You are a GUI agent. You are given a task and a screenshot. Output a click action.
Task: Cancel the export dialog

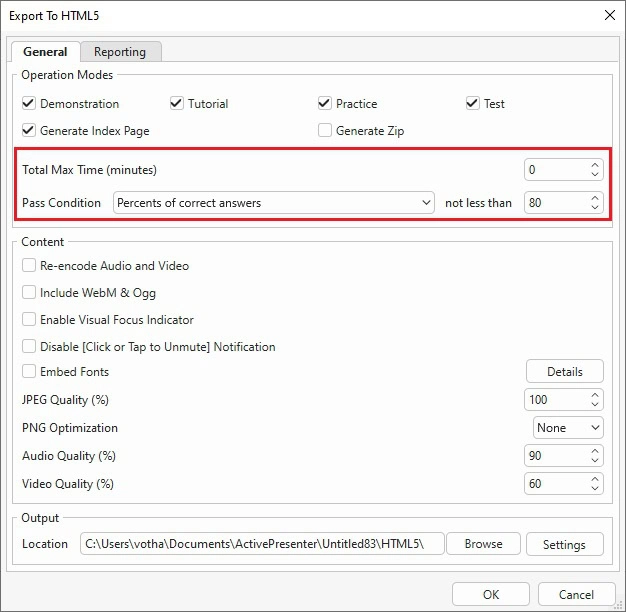(x=576, y=594)
